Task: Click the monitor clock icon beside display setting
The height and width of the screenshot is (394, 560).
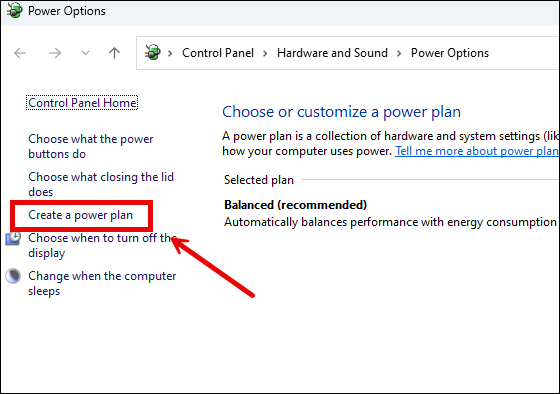Action: click(13, 239)
